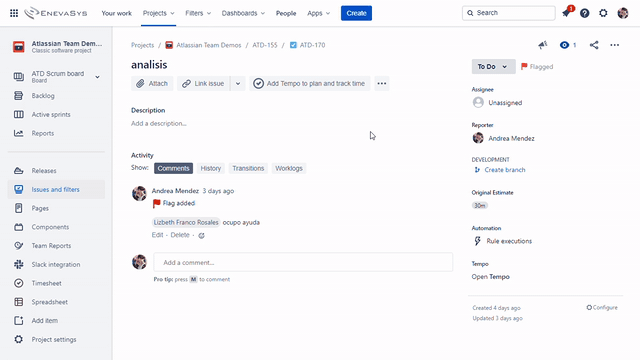Click the Atlassian Team Demos project avatar
The width and height of the screenshot is (640, 360).
click(x=19, y=47)
